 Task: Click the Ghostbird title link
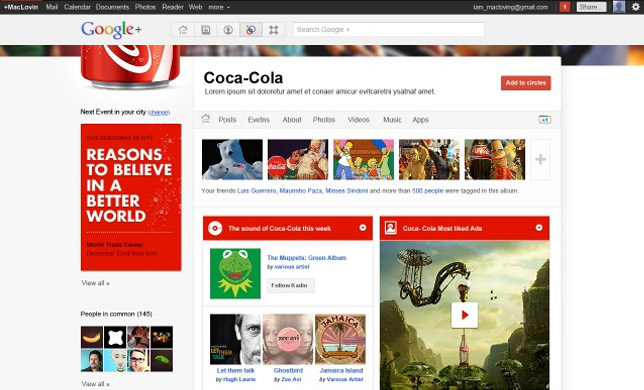tap(288, 370)
